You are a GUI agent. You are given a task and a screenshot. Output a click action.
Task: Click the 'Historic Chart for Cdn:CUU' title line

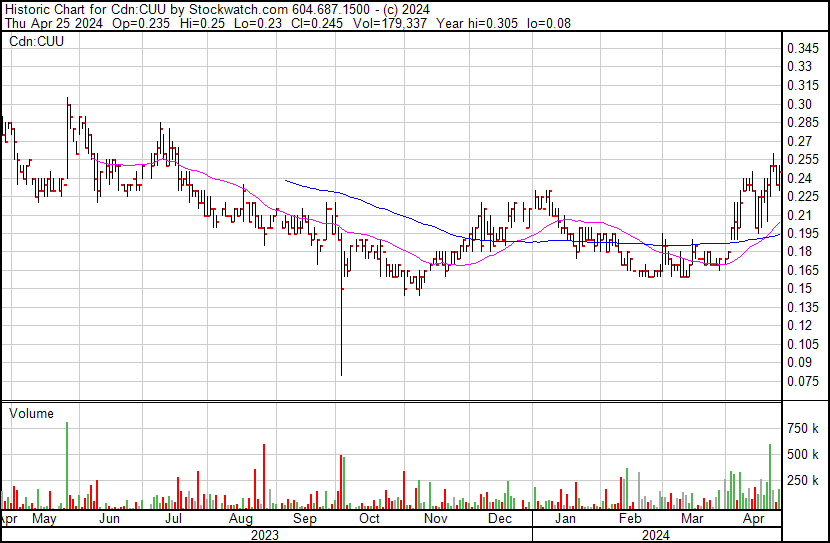tap(218, 10)
